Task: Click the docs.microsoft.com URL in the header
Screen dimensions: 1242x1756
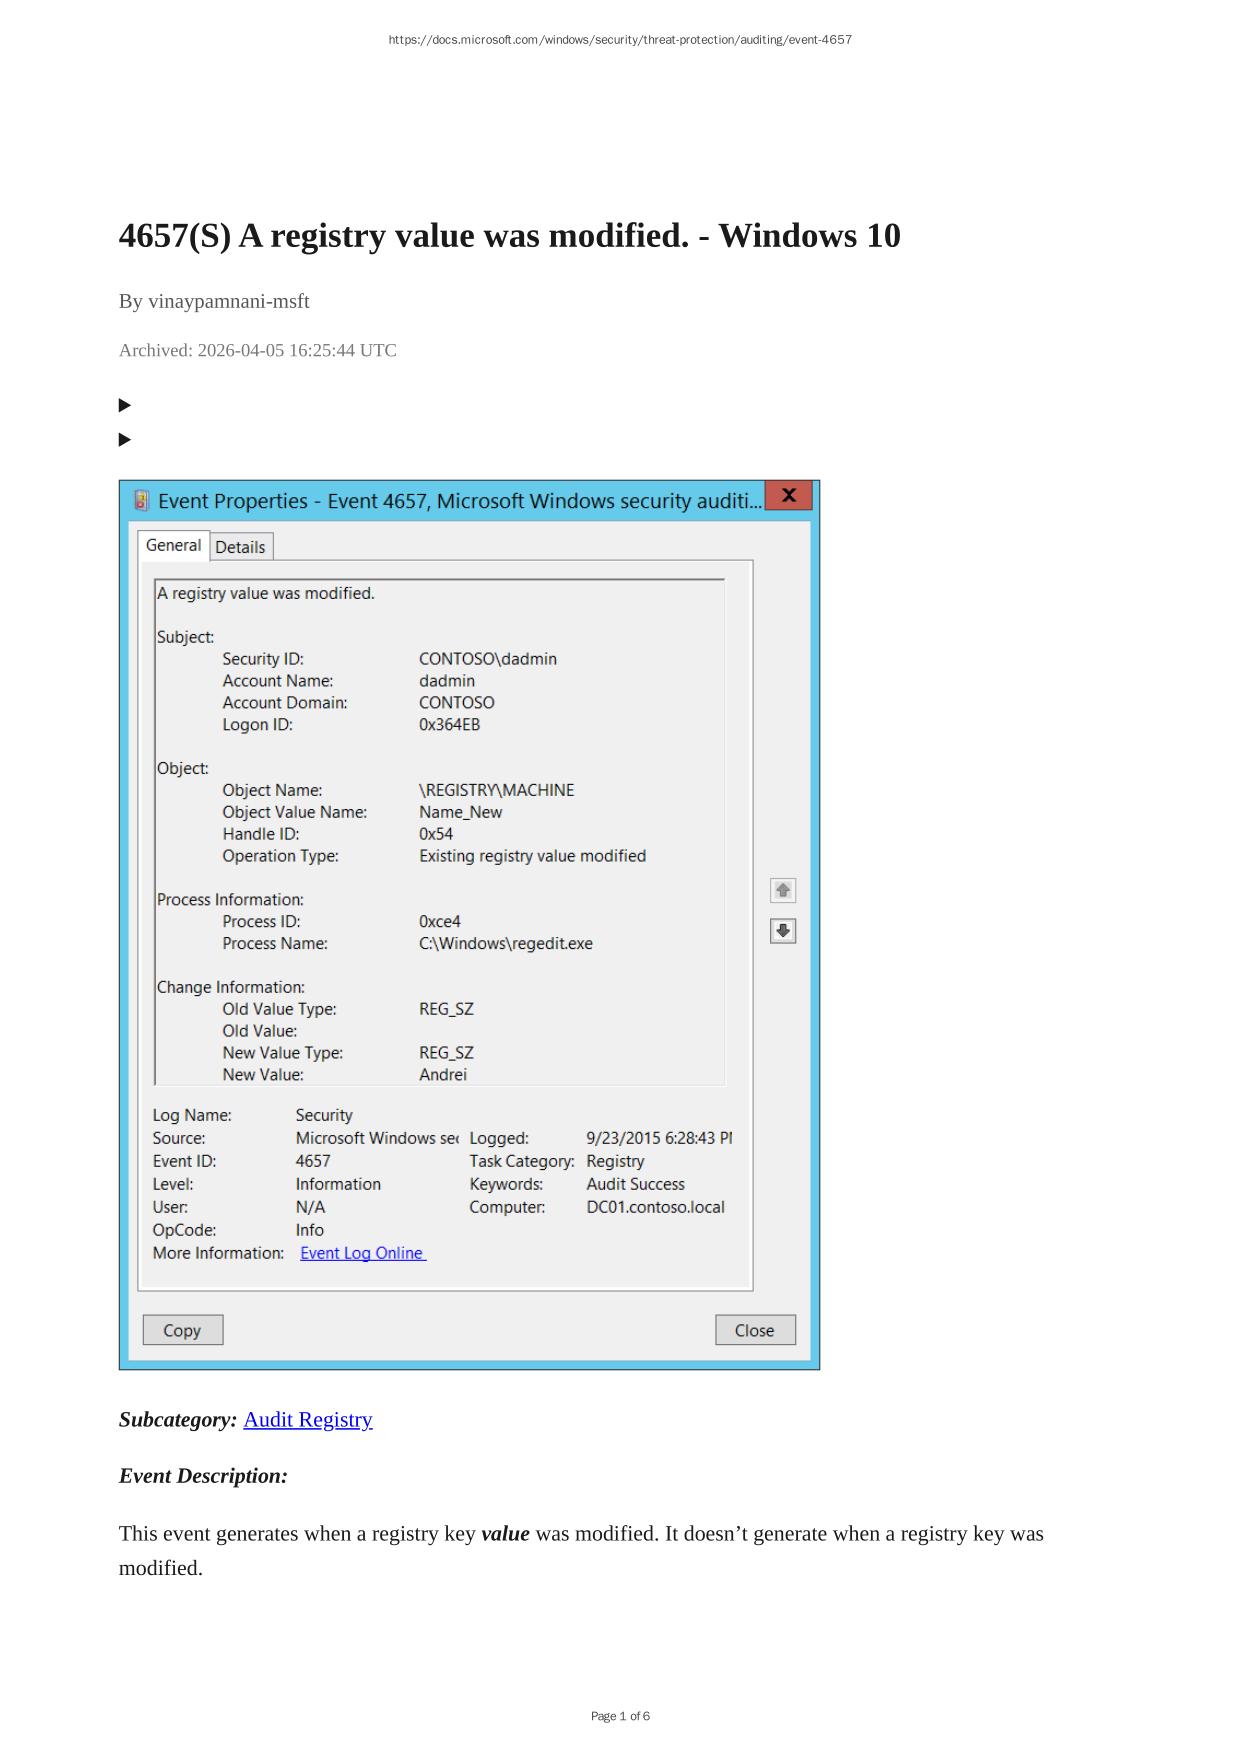Action: click(620, 40)
